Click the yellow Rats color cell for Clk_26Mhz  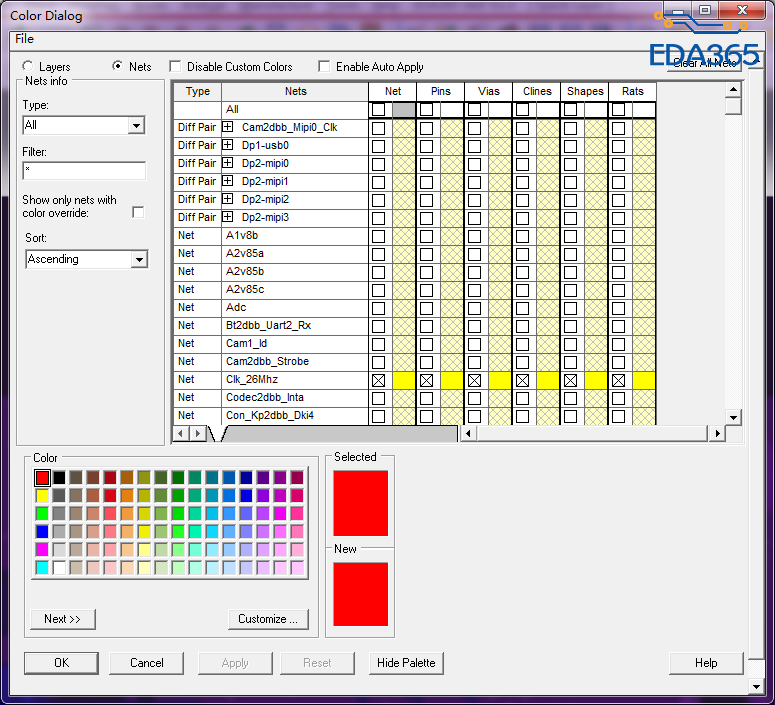click(644, 380)
